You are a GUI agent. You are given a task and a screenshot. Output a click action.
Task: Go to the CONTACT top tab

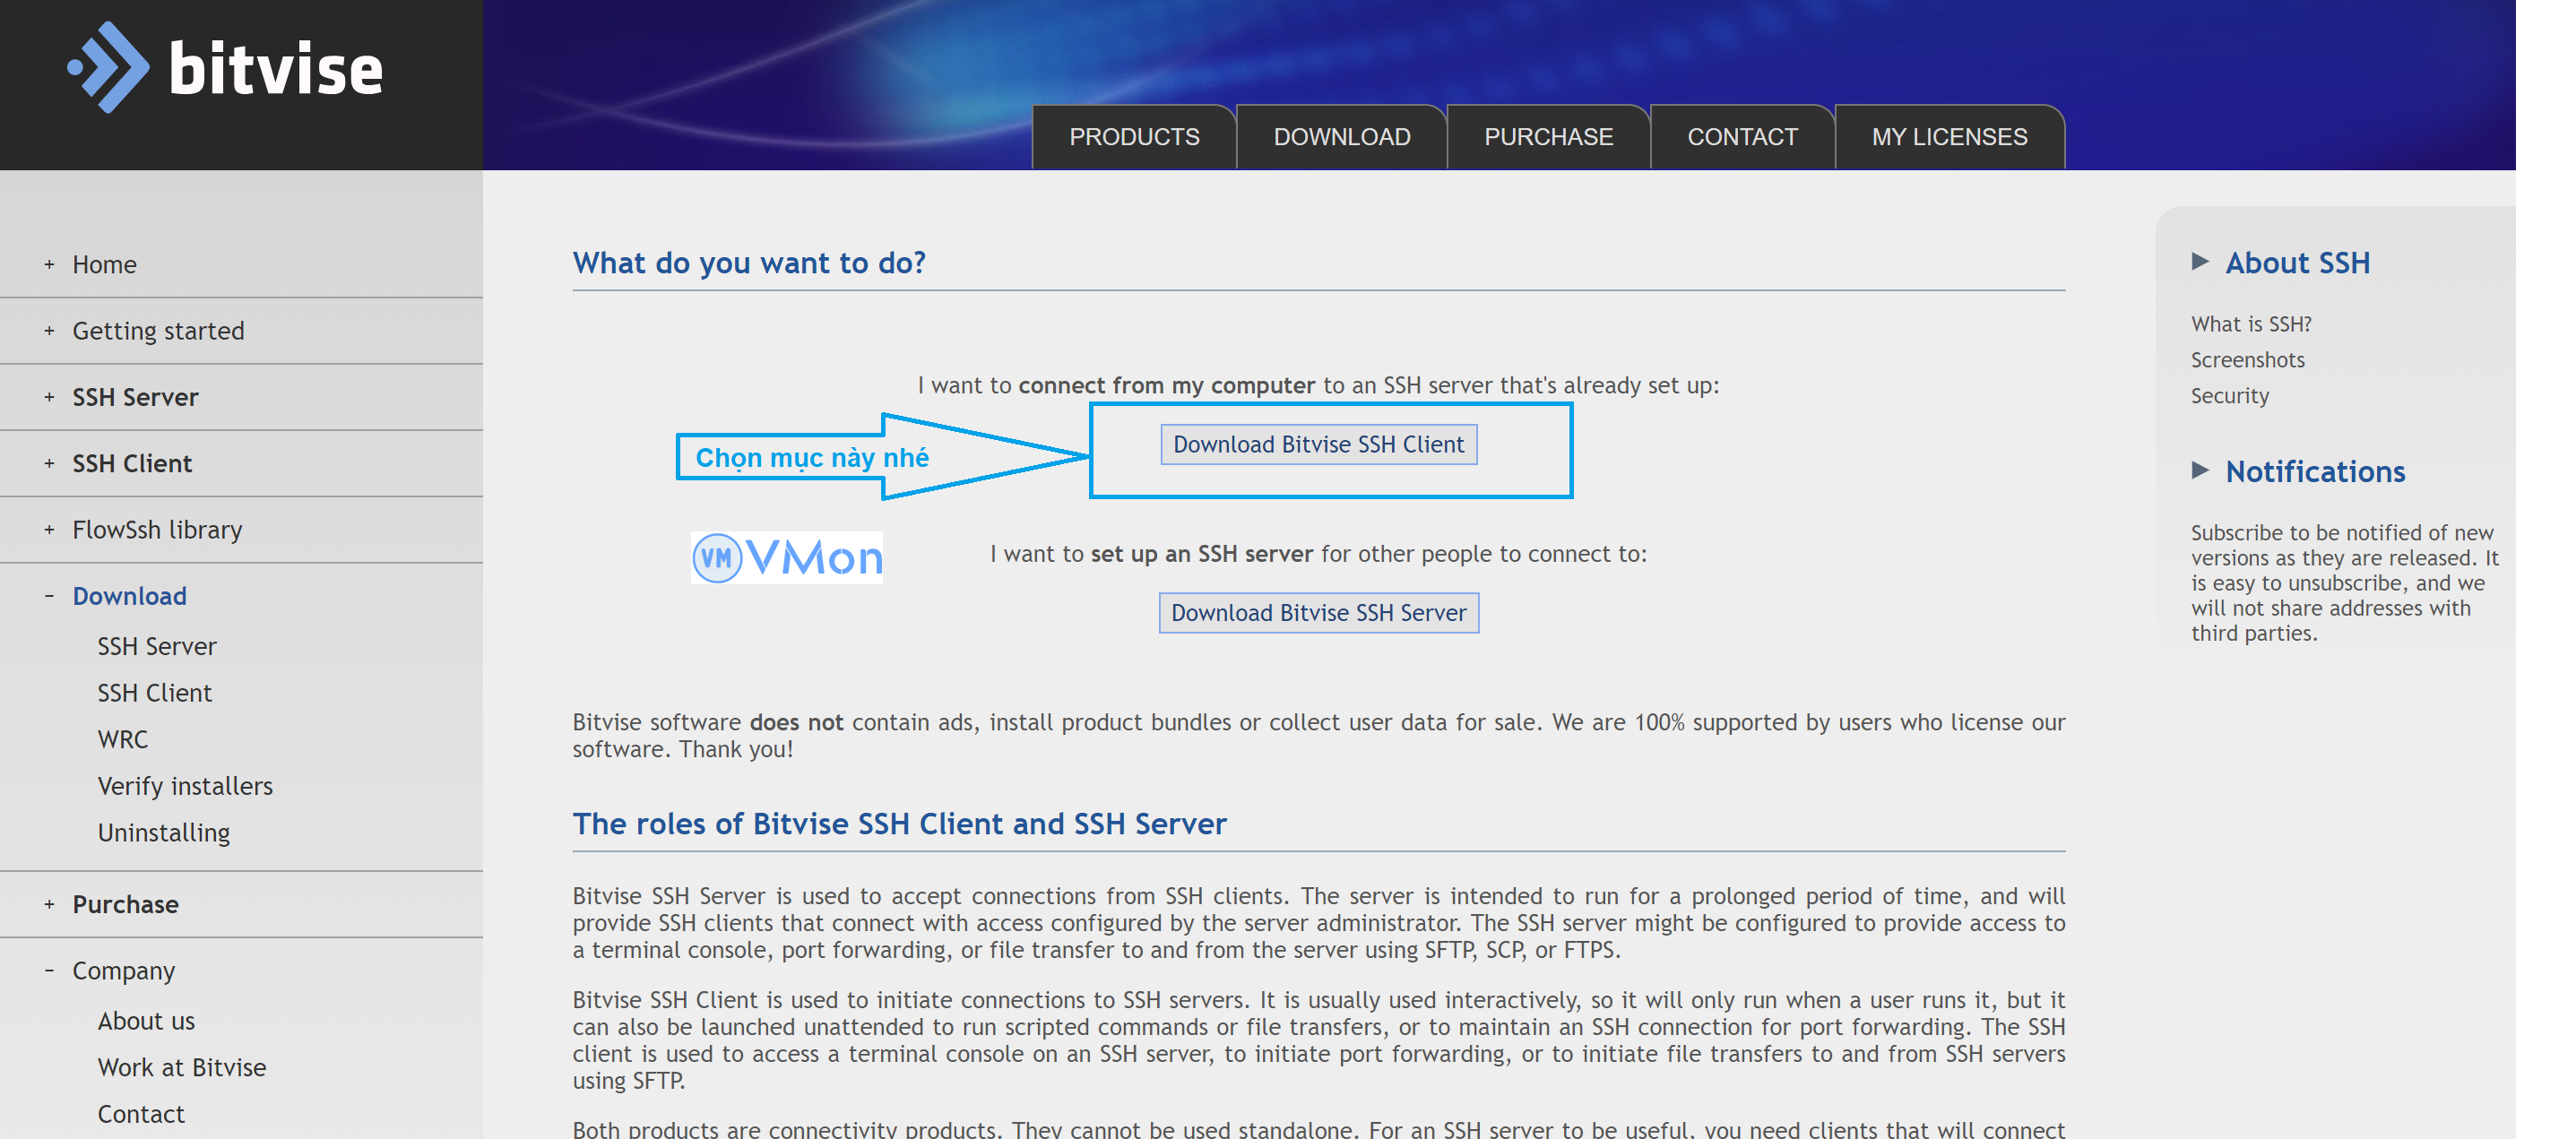[x=1741, y=137]
